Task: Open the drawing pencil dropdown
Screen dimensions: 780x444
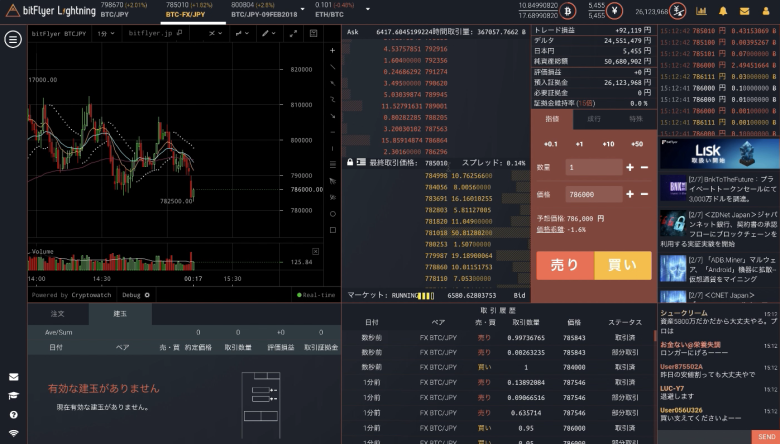Action: (269, 33)
